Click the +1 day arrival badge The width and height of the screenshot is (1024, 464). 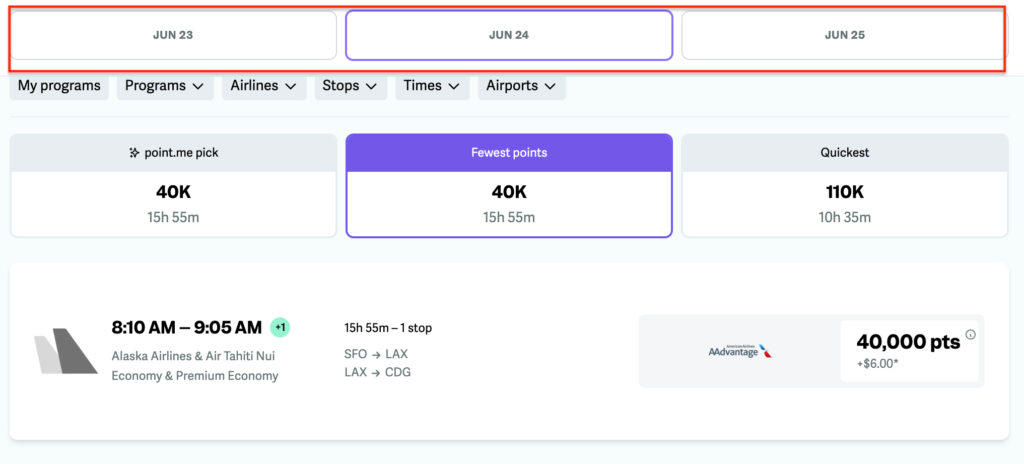[280, 327]
